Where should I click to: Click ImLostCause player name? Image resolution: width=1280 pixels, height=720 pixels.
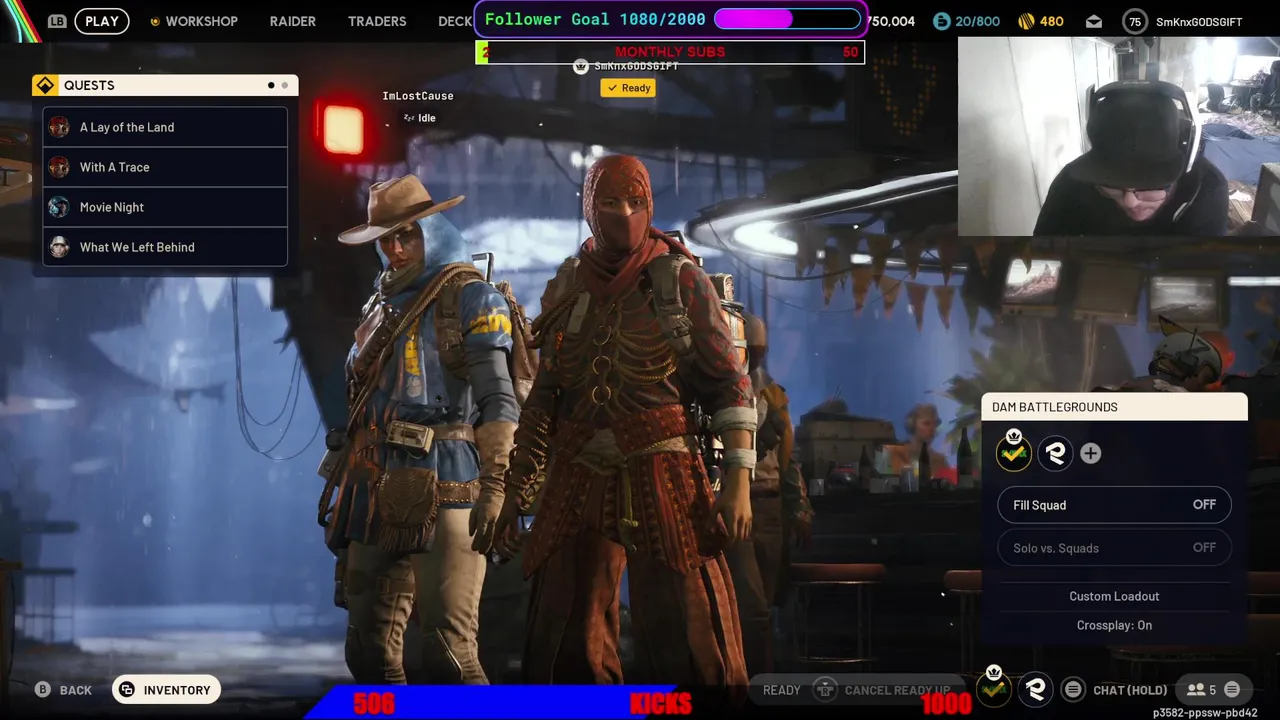click(418, 96)
